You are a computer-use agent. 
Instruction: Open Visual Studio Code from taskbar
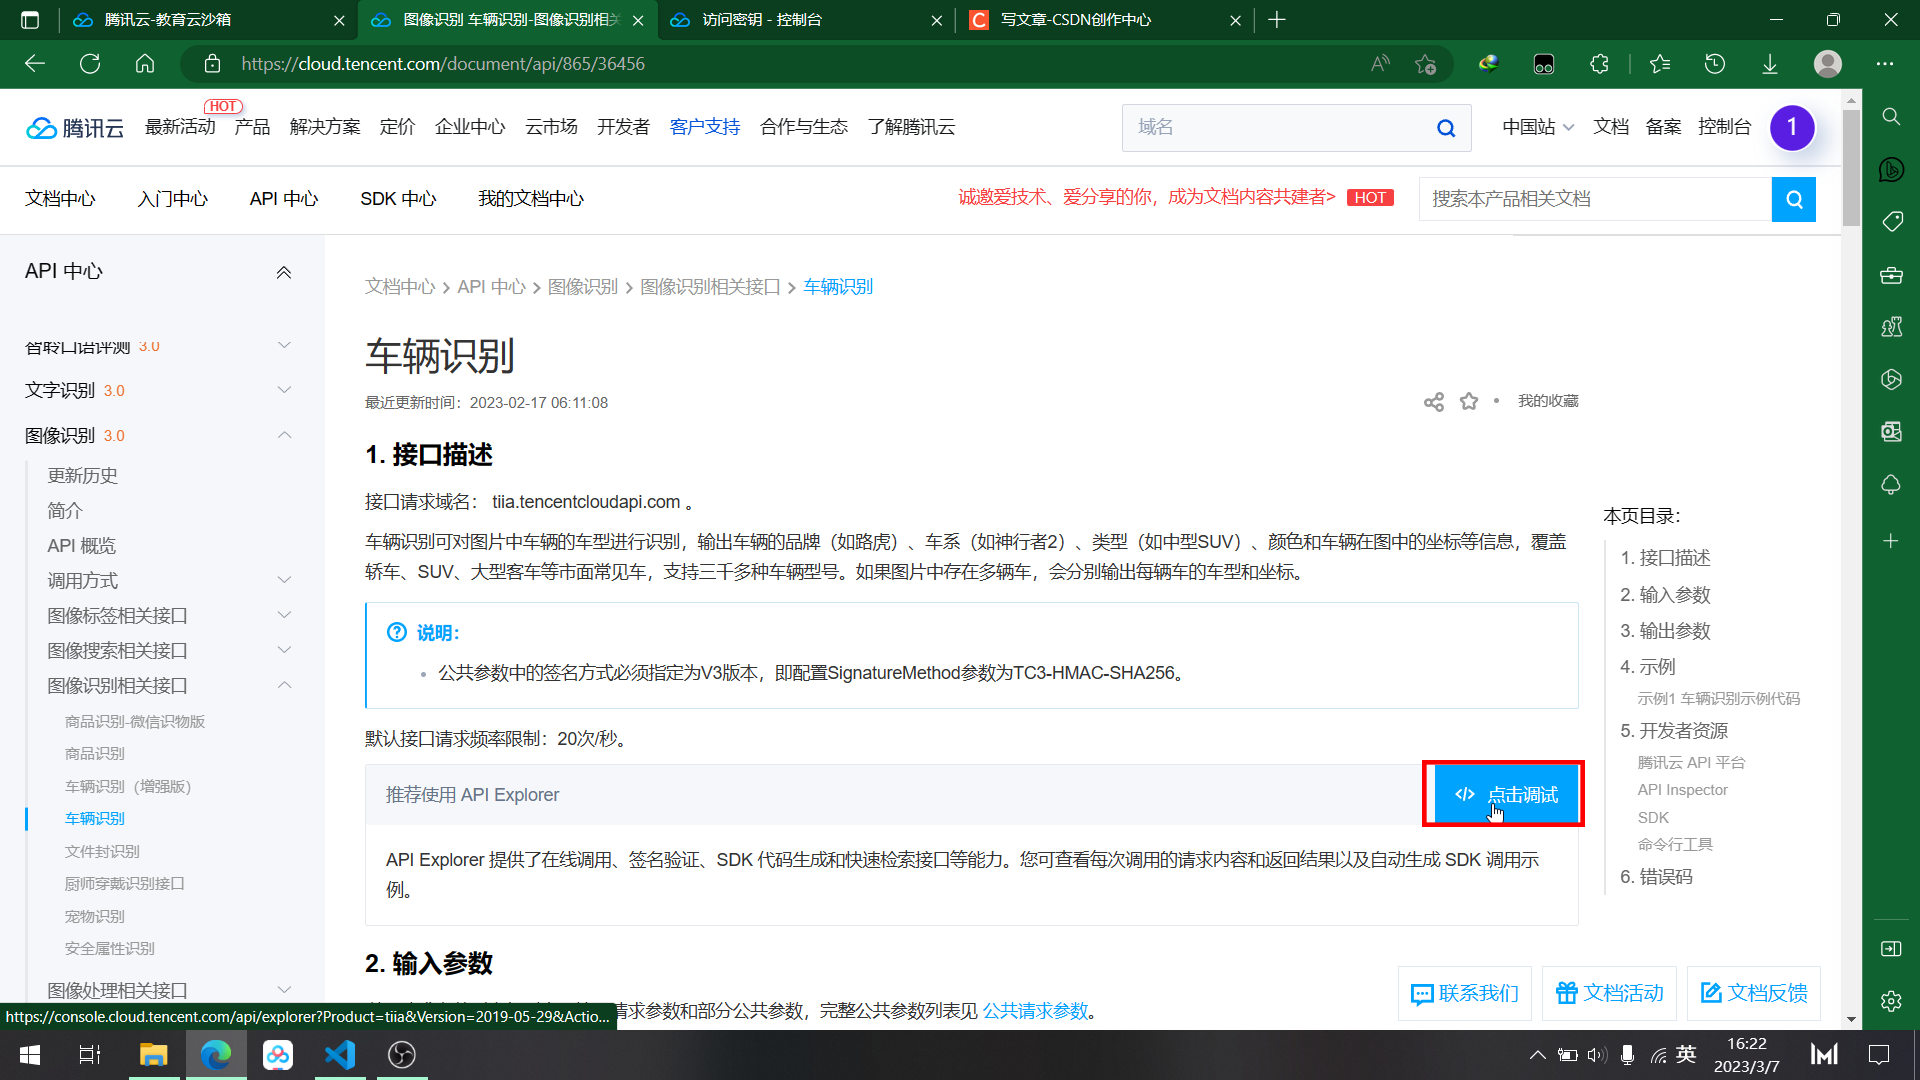coord(340,1055)
